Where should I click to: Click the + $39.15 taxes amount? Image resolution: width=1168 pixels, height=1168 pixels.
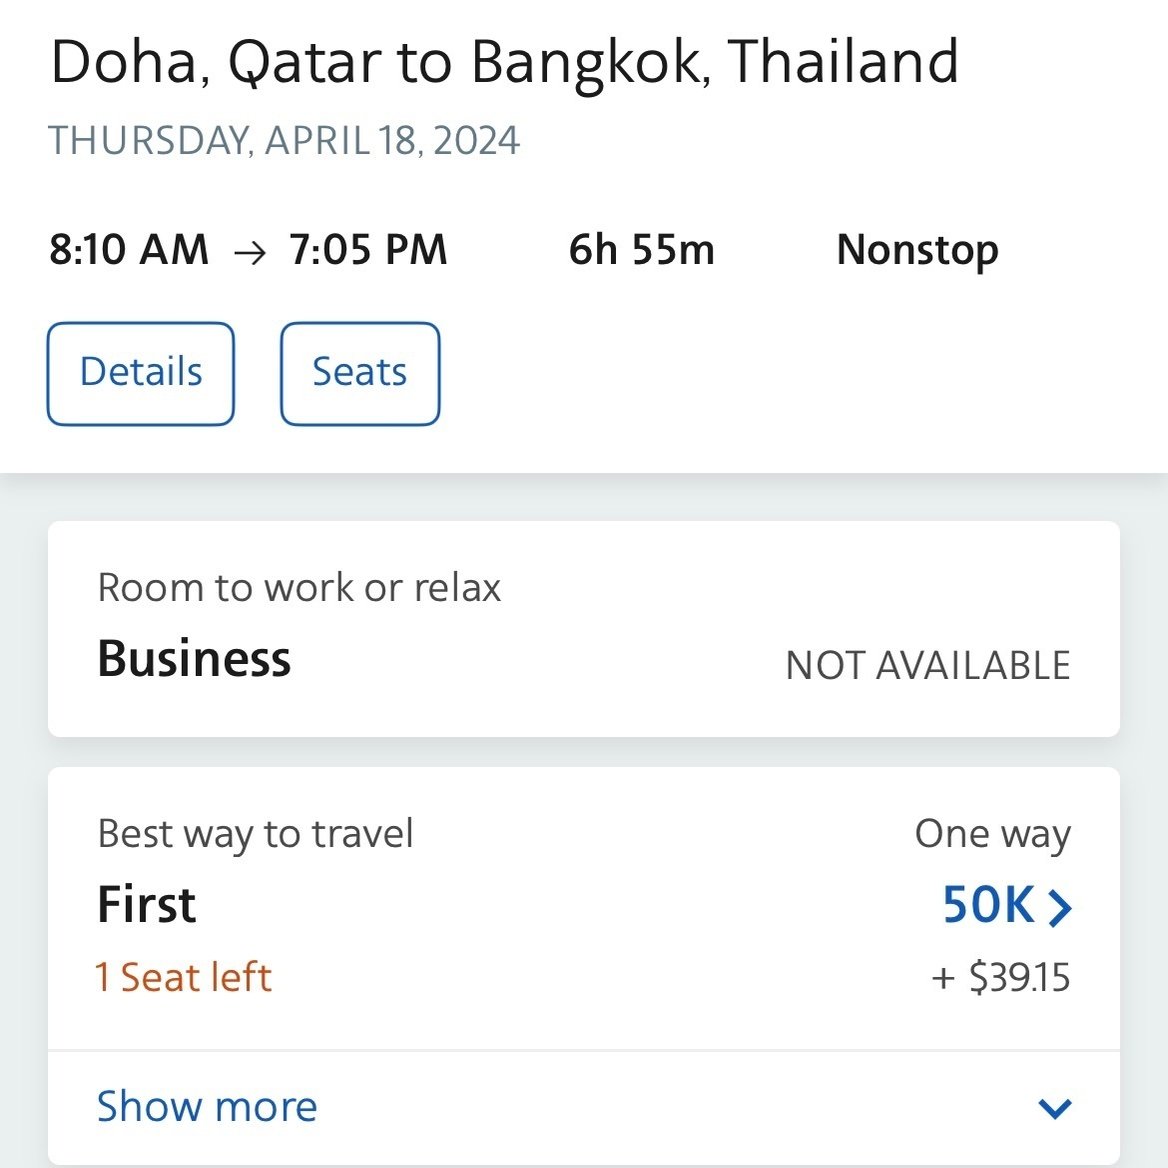coord(1000,977)
